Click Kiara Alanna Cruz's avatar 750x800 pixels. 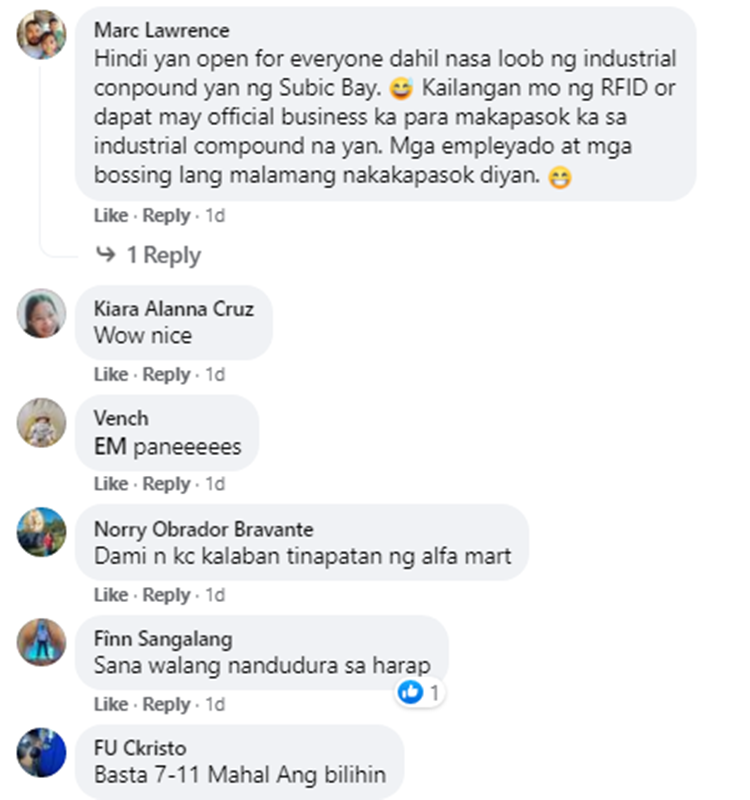tap(42, 313)
